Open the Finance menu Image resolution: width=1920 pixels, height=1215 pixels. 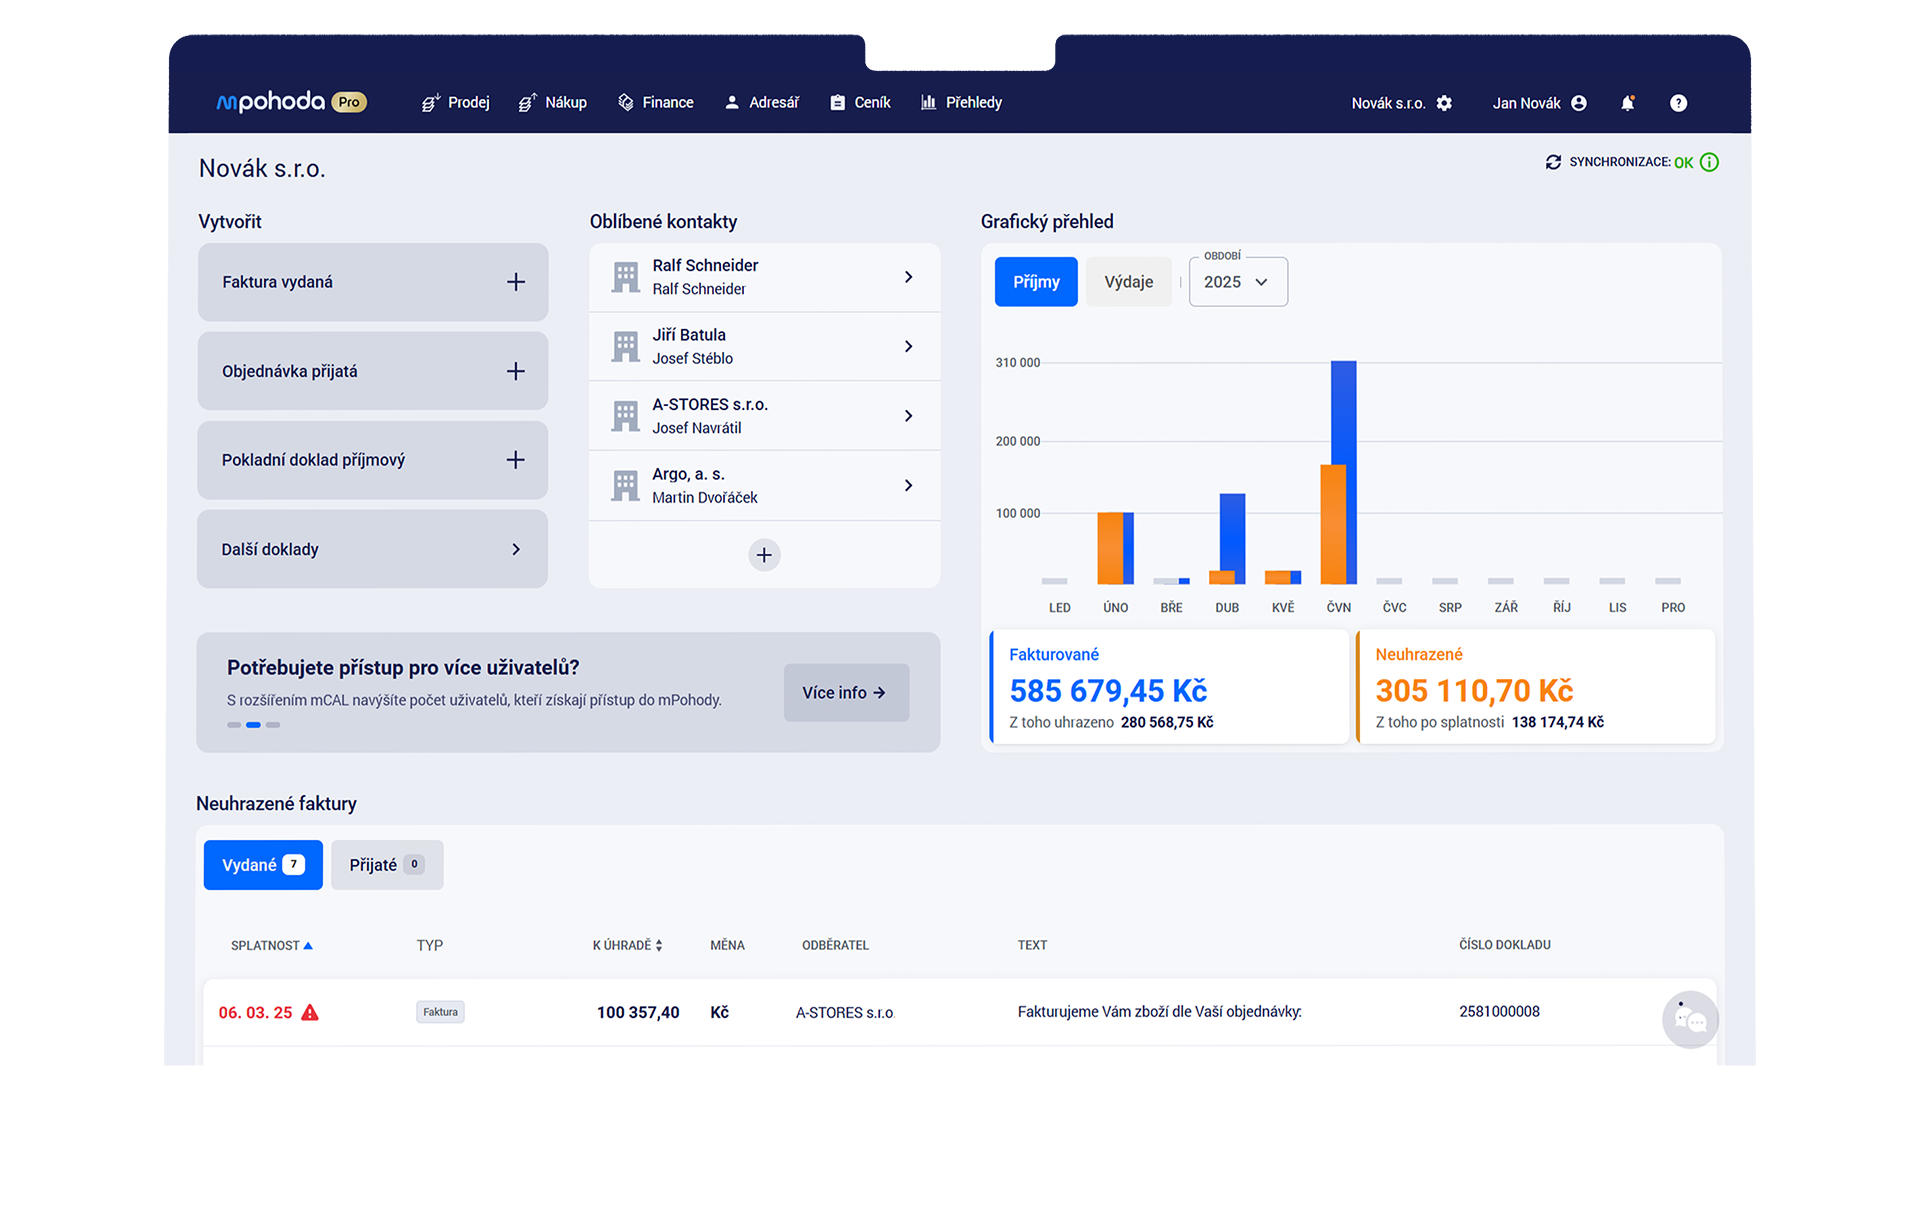(656, 102)
